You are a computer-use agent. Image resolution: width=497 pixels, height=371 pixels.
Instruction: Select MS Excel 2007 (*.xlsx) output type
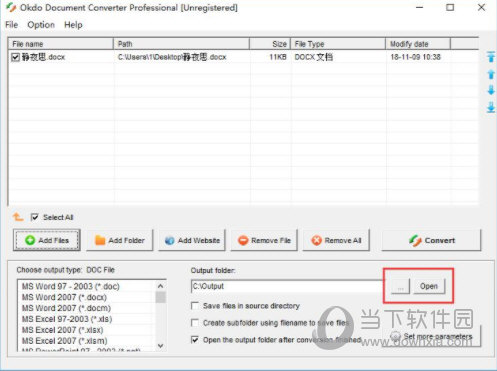coord(63,330)
